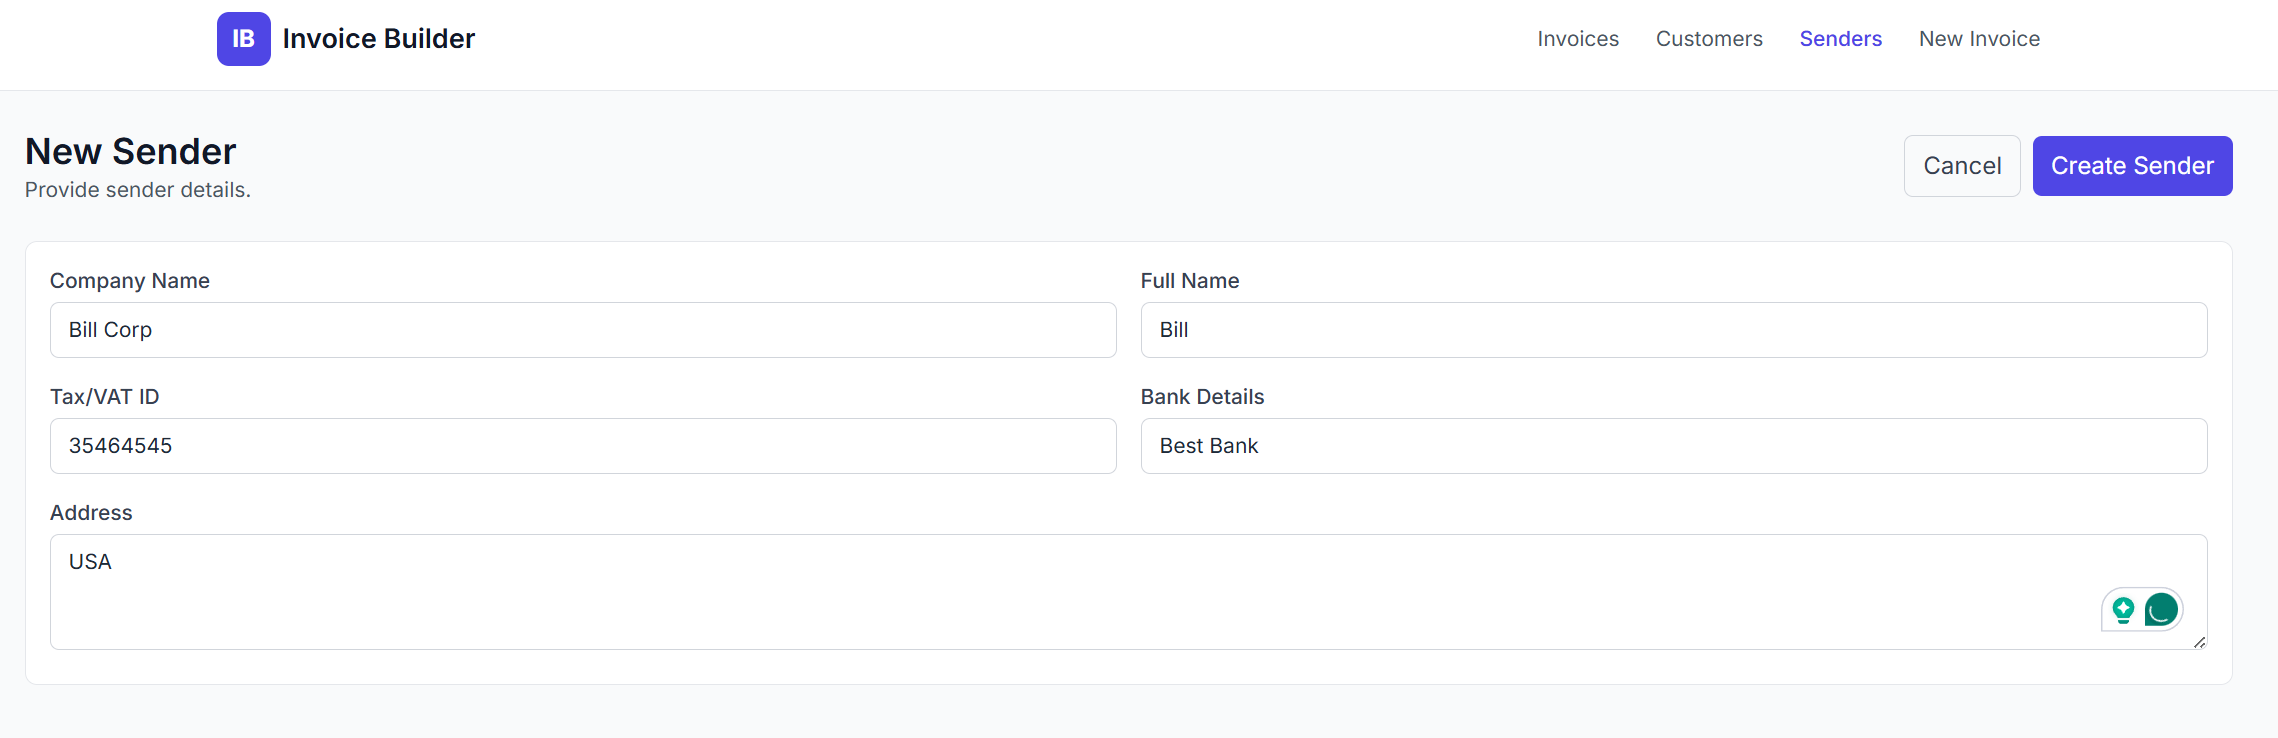This screenshot has width=2278, height=738.
Task: Click the Tax/VAT ID label
Action: [x=105, y=397]
